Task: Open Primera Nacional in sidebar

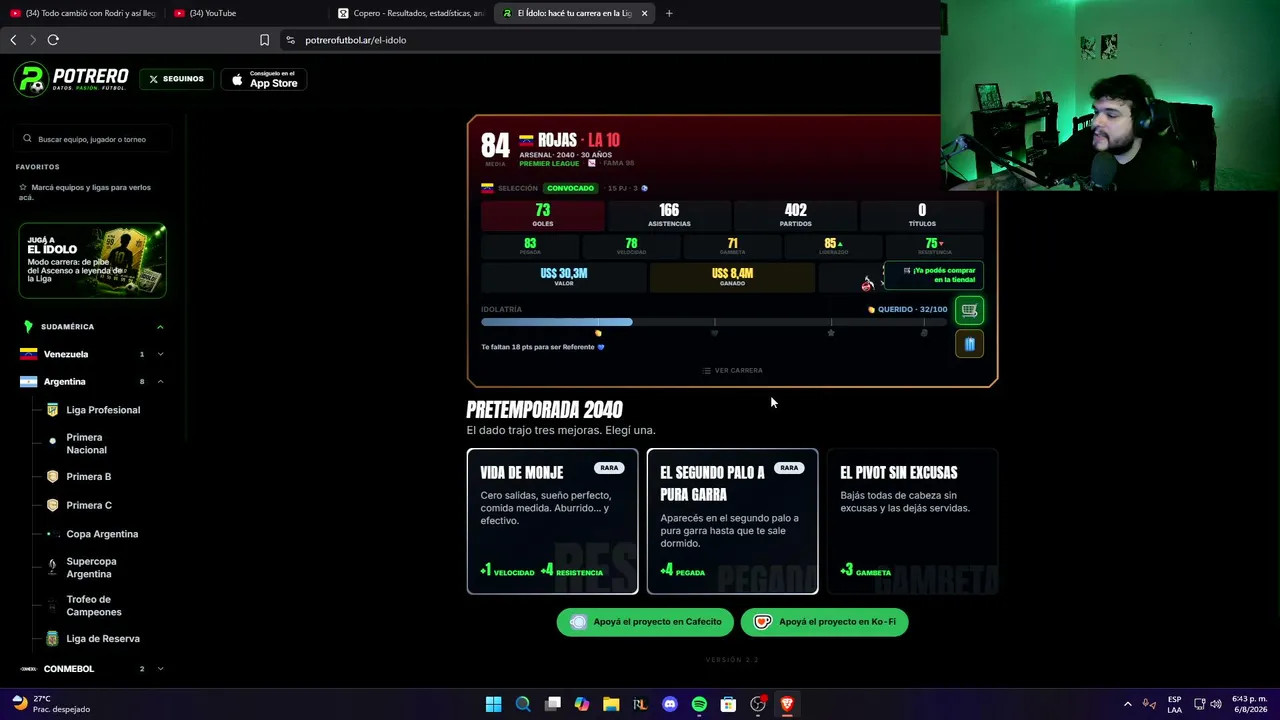Action: pyautogui.click(x=86, y=444)
